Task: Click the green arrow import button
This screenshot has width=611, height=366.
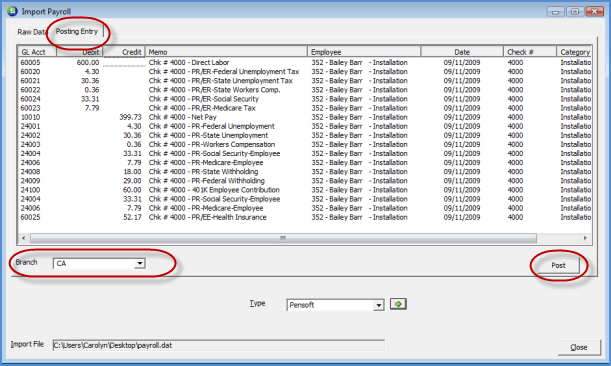Action: coord(398,304)
